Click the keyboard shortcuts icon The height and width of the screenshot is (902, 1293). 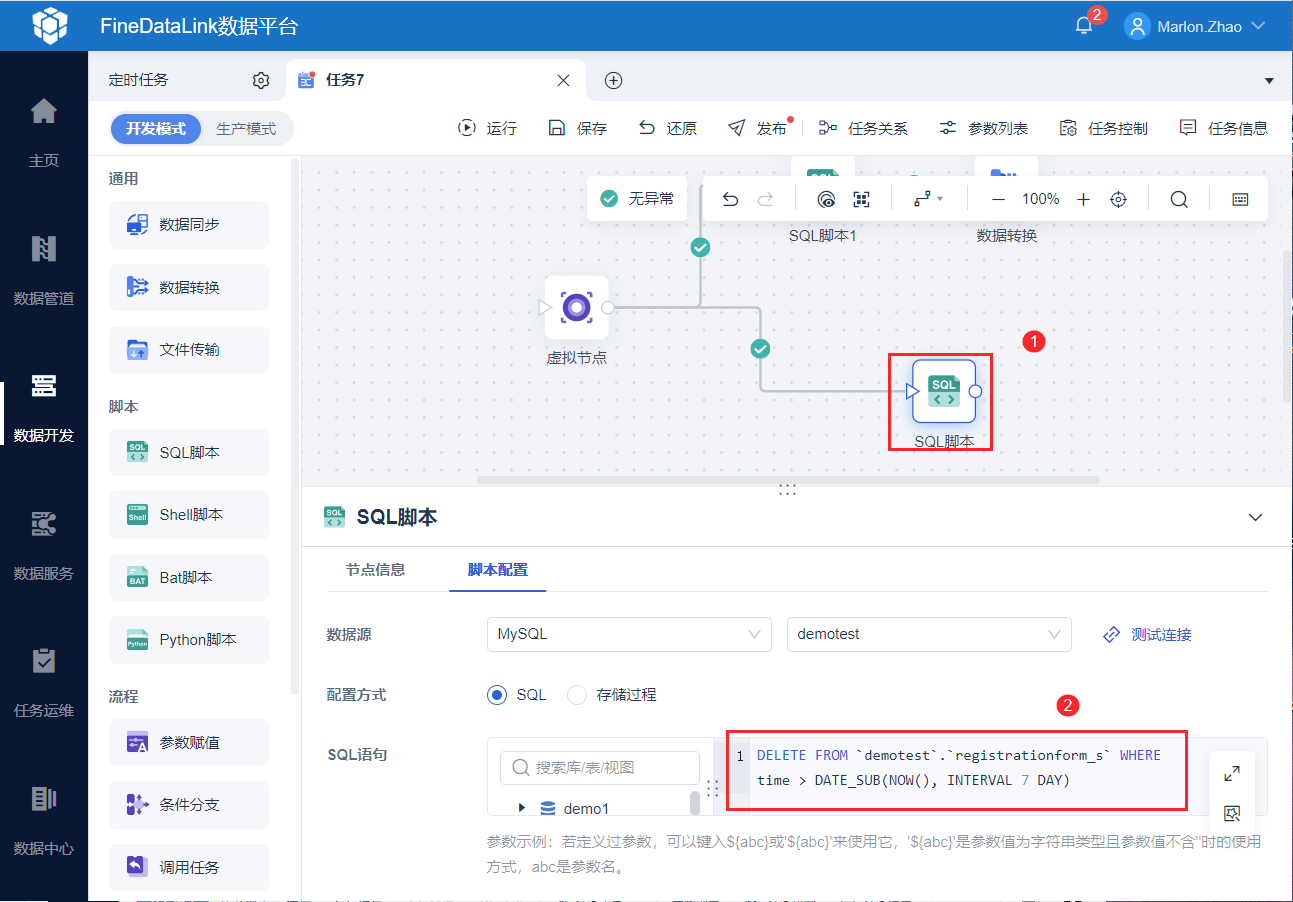1240,199
